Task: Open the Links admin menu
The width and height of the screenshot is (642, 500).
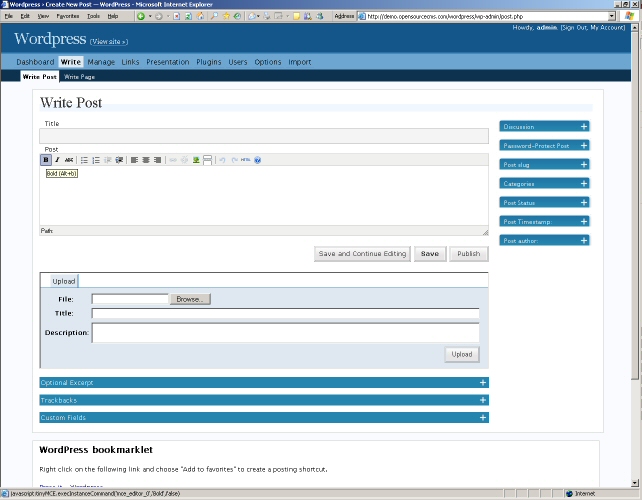Action: coord(130,62)
